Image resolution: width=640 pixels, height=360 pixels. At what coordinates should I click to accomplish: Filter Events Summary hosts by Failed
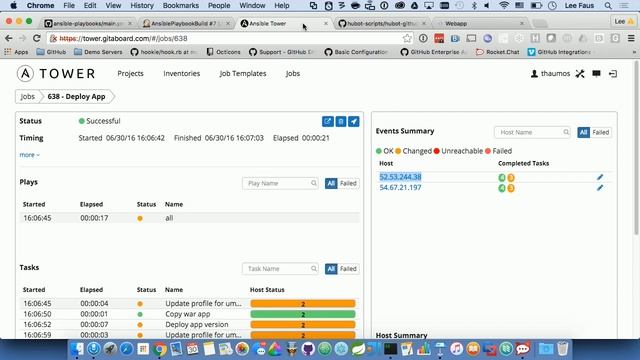click(x=601, y=132)
